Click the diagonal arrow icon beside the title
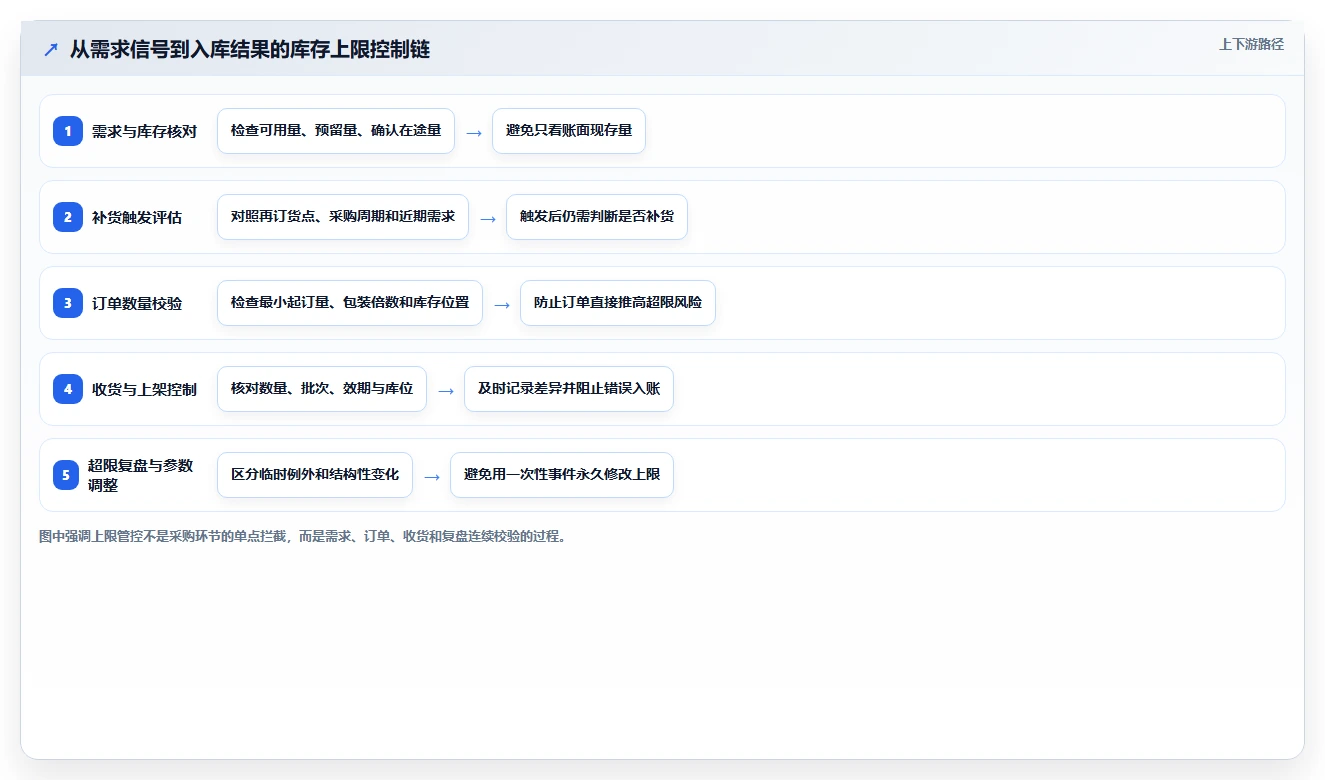The image size is (1325, 780). click(x=51, y=50)
